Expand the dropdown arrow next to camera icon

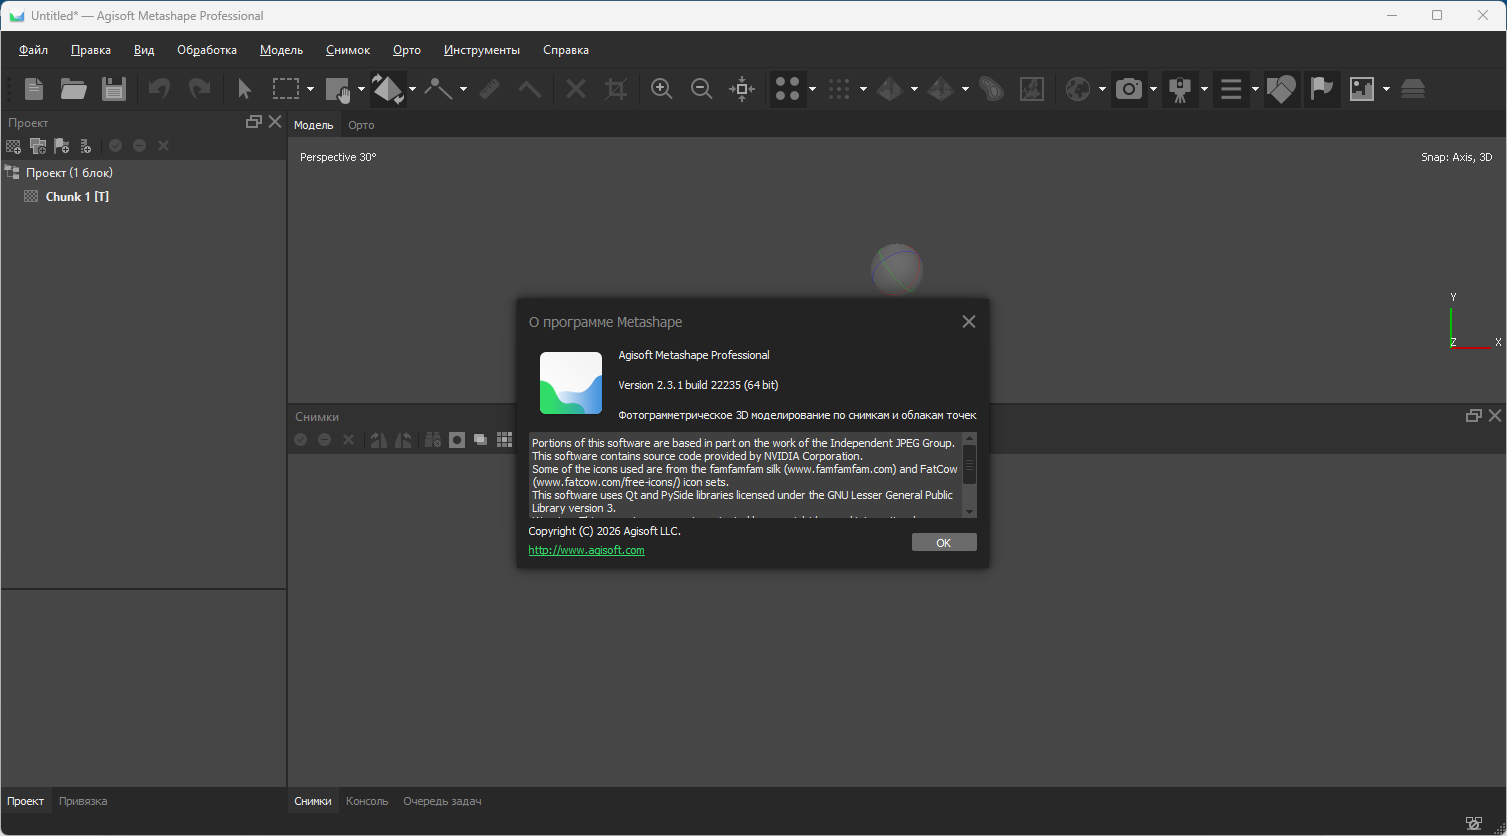pos(1153,89)
